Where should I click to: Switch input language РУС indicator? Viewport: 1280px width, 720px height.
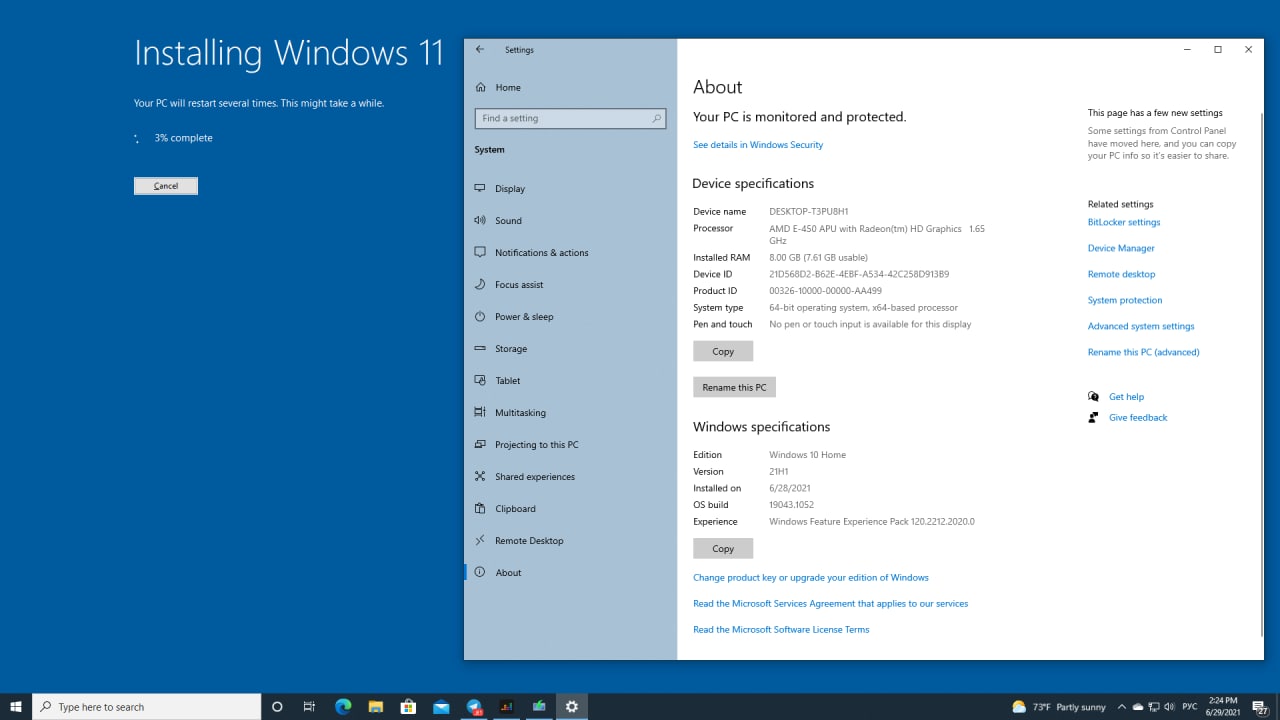tap(1190, 707)
